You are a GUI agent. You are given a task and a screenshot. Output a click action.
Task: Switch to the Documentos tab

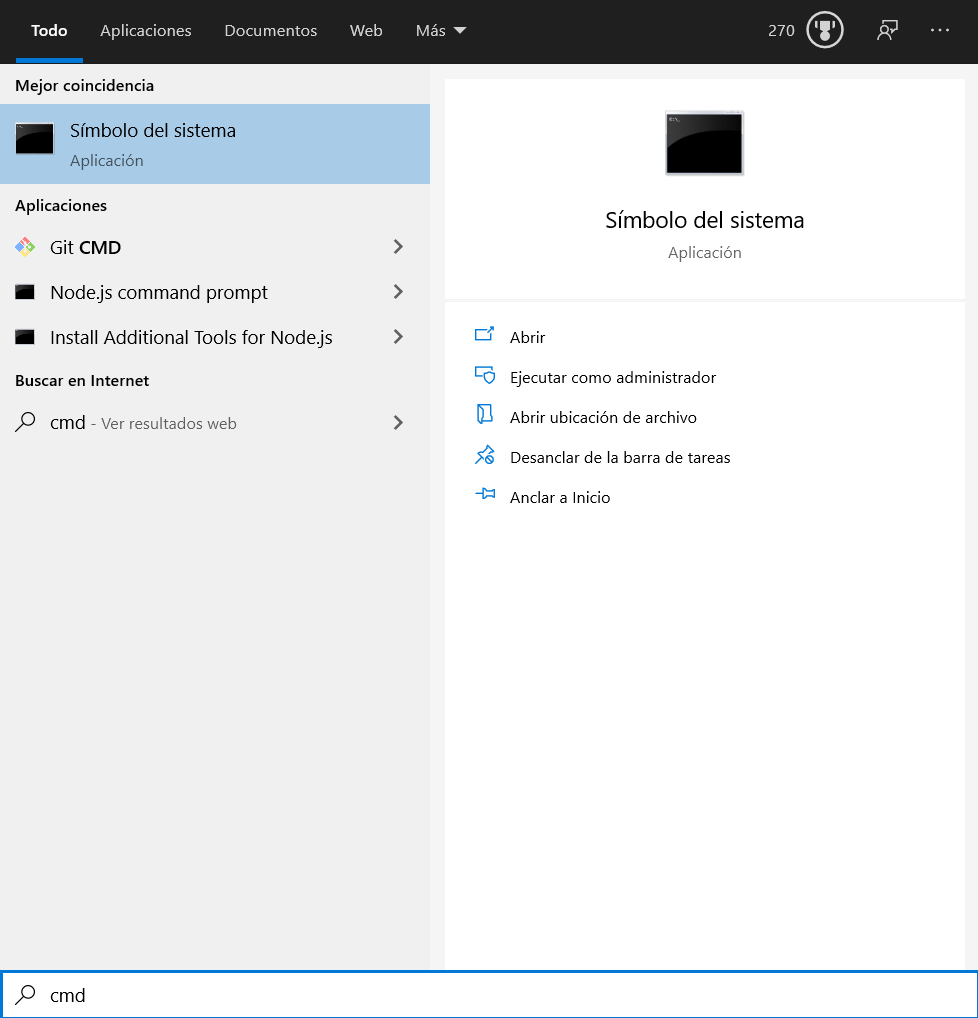271,31
